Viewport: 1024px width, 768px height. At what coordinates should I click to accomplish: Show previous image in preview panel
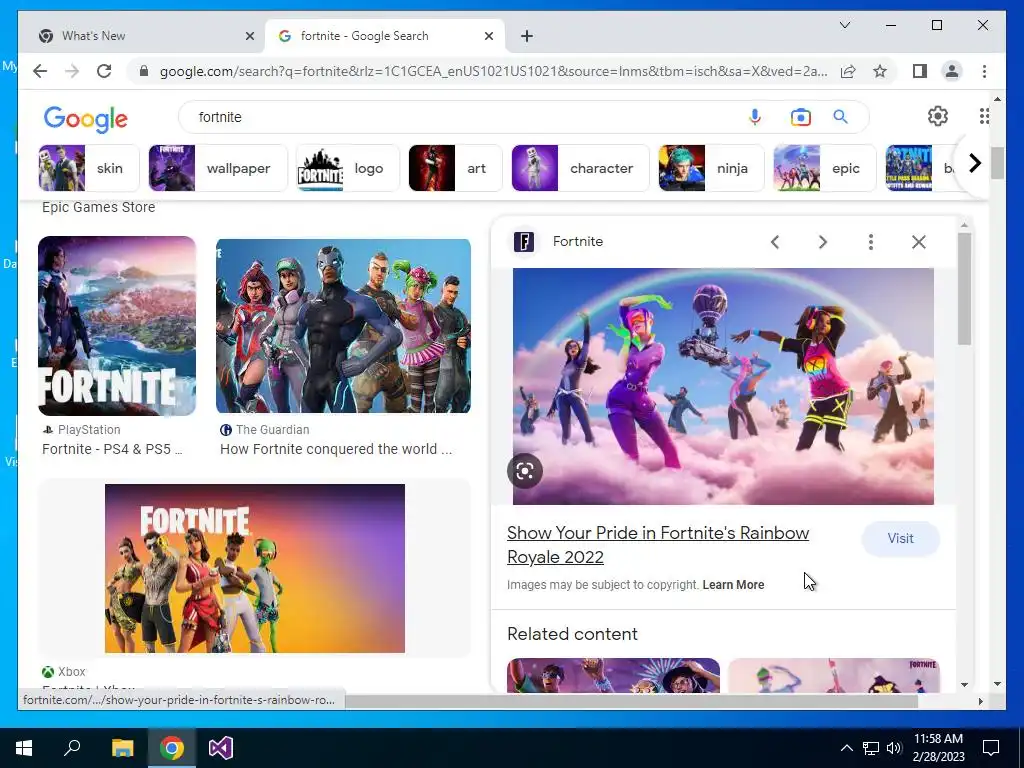775,242
